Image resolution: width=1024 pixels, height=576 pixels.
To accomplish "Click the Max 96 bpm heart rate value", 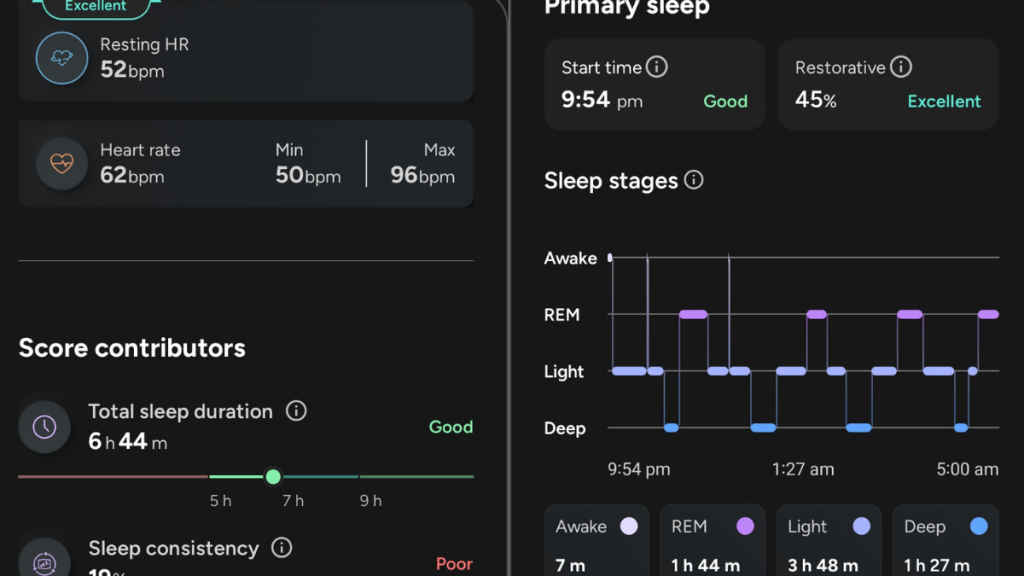I will [x=422, y=175].
